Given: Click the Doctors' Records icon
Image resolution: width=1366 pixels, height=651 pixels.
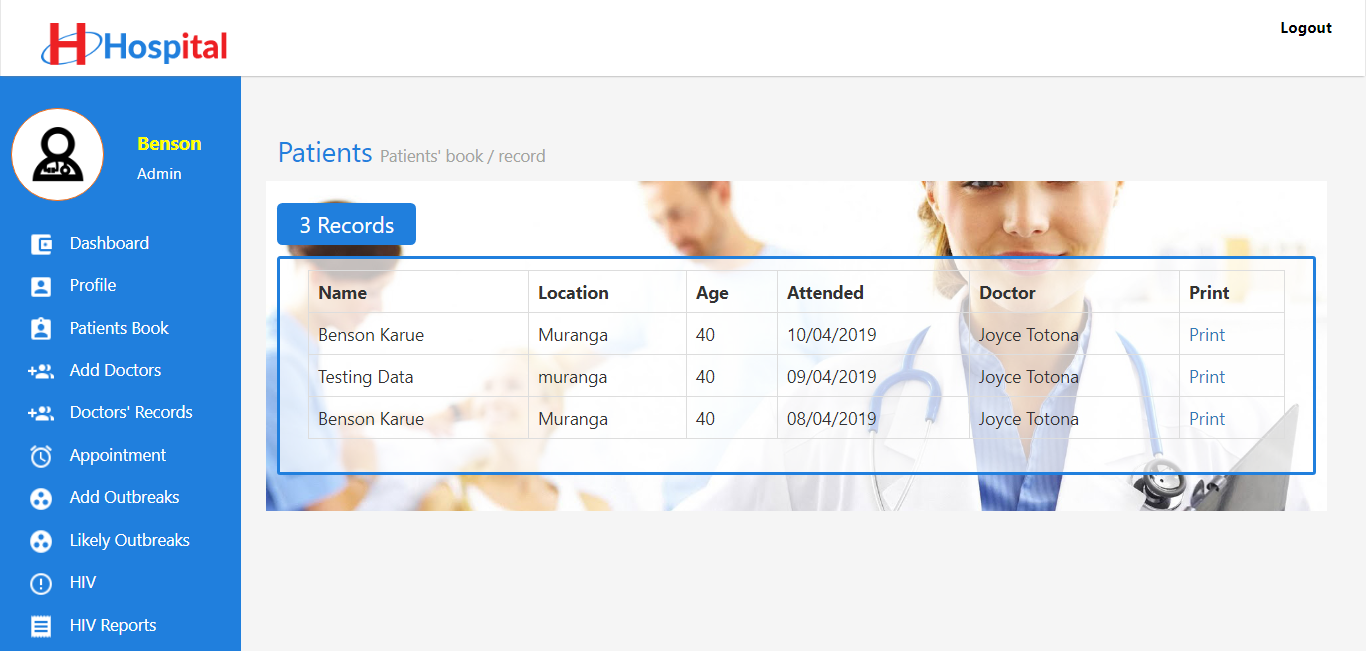Looking at the screenshot, I should 41,412.
